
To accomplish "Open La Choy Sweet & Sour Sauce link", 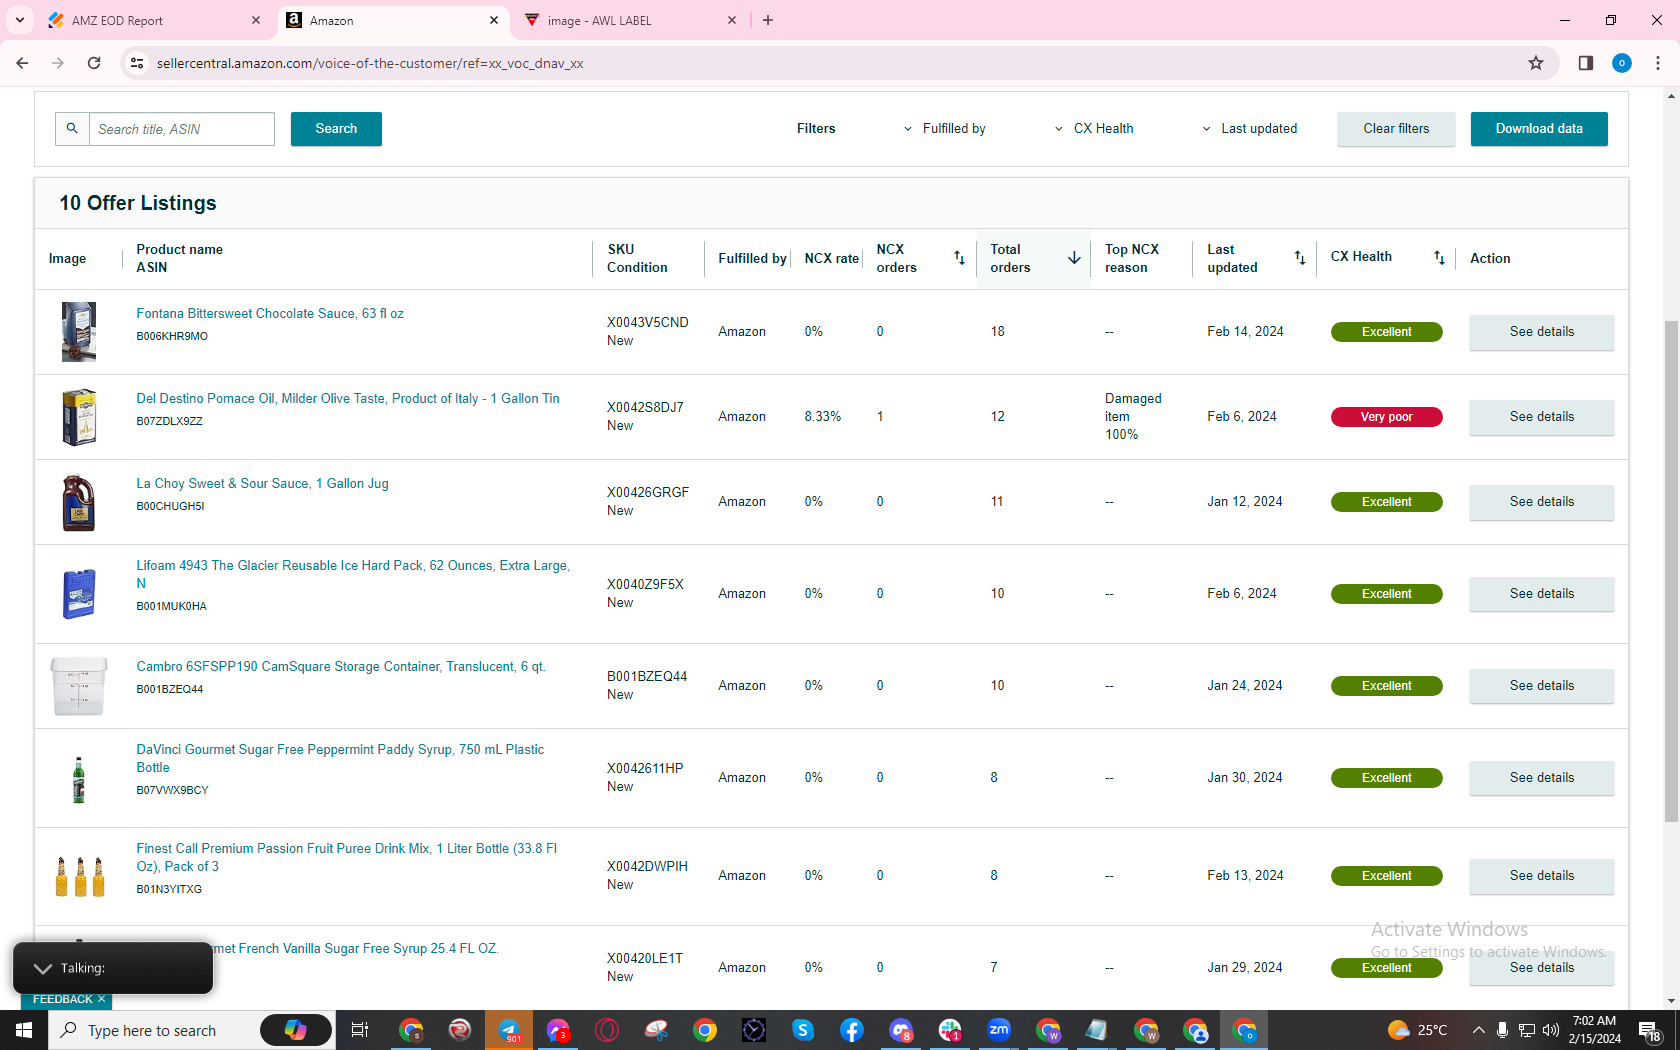I will 262,484.
